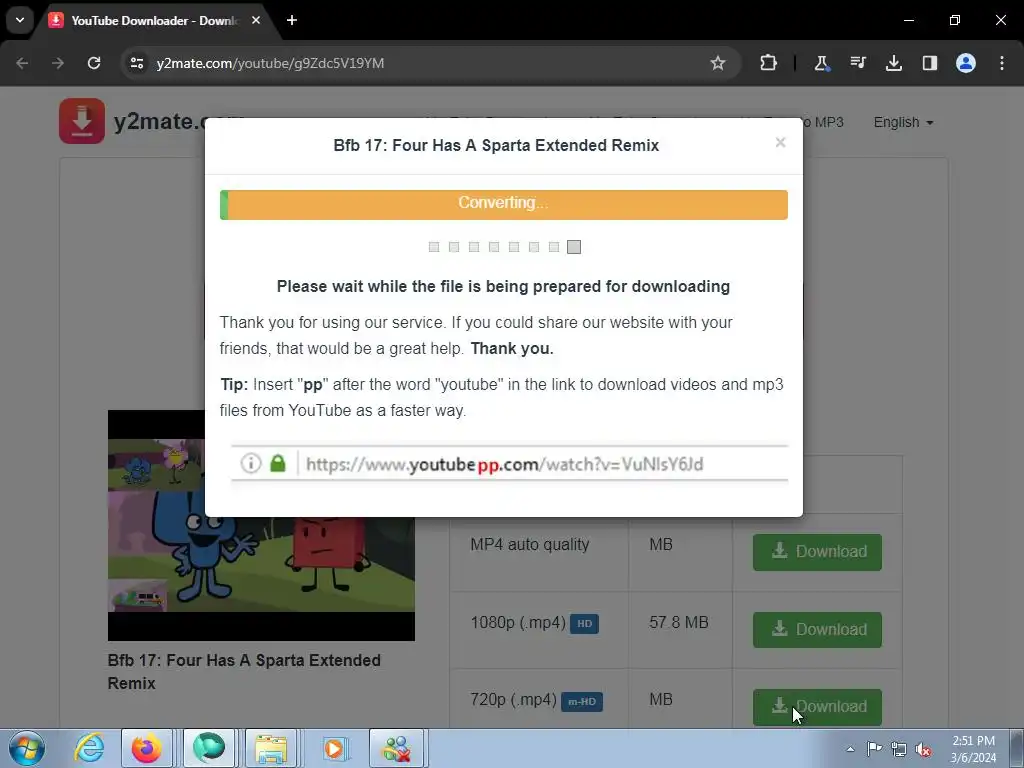
Task: Go back with the browser back arrow
Action: point(22,63)
